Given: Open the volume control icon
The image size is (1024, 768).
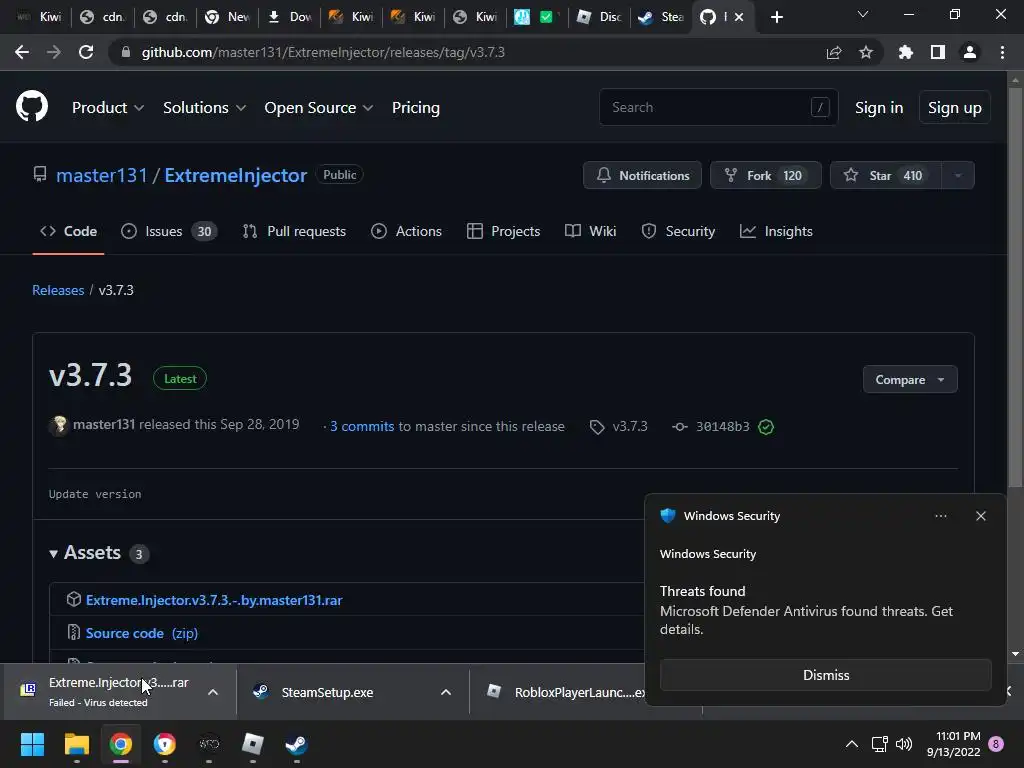Looking at the screenshot, I should click(x=904, y=744).
